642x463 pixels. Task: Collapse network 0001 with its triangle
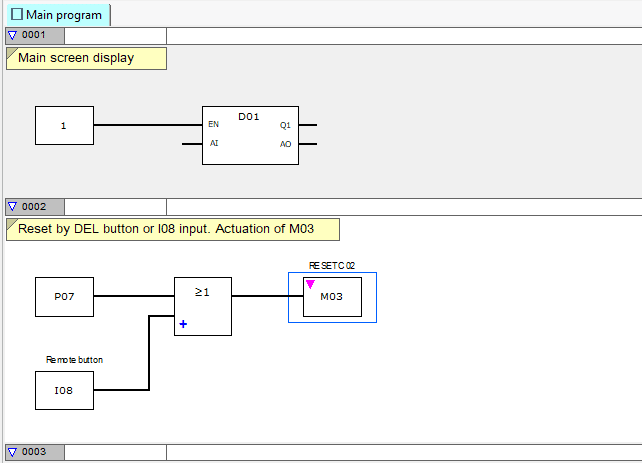(x=13, y=36)
